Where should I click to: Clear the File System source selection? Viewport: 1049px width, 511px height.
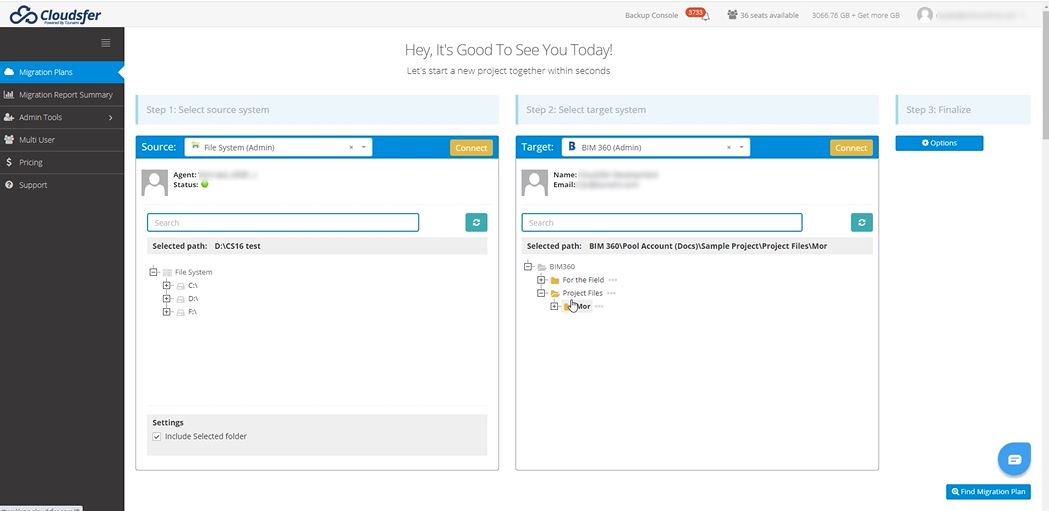[x=351, y=148]
